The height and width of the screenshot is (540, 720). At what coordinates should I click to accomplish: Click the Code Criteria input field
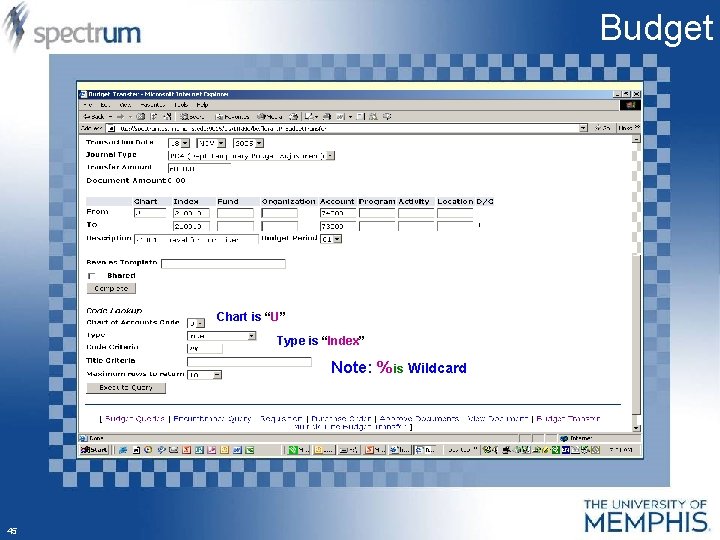pyautogui.click(x=205, y=349)
